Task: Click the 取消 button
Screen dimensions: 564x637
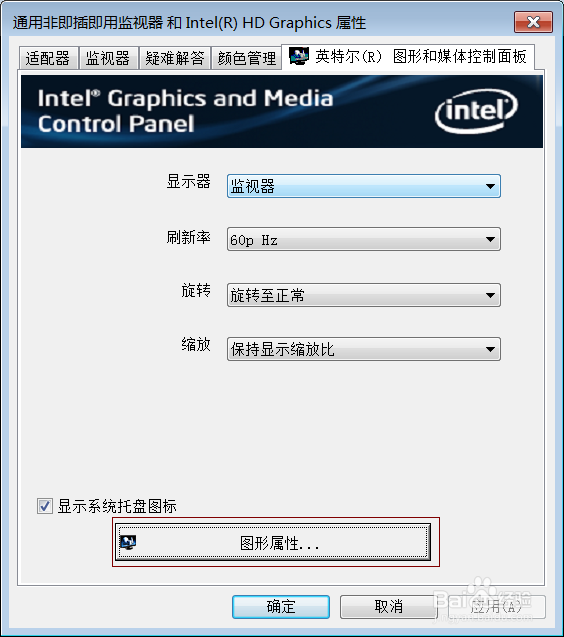Action: 388,607
